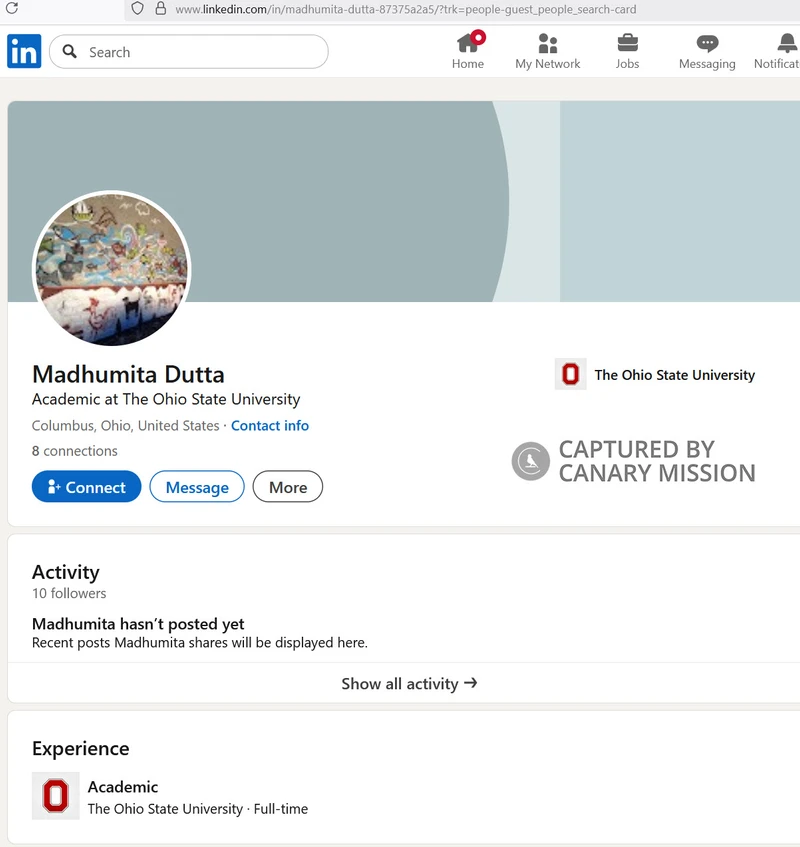Click the search magnifier icon
800x847 pixels.
tap(70, 51)
